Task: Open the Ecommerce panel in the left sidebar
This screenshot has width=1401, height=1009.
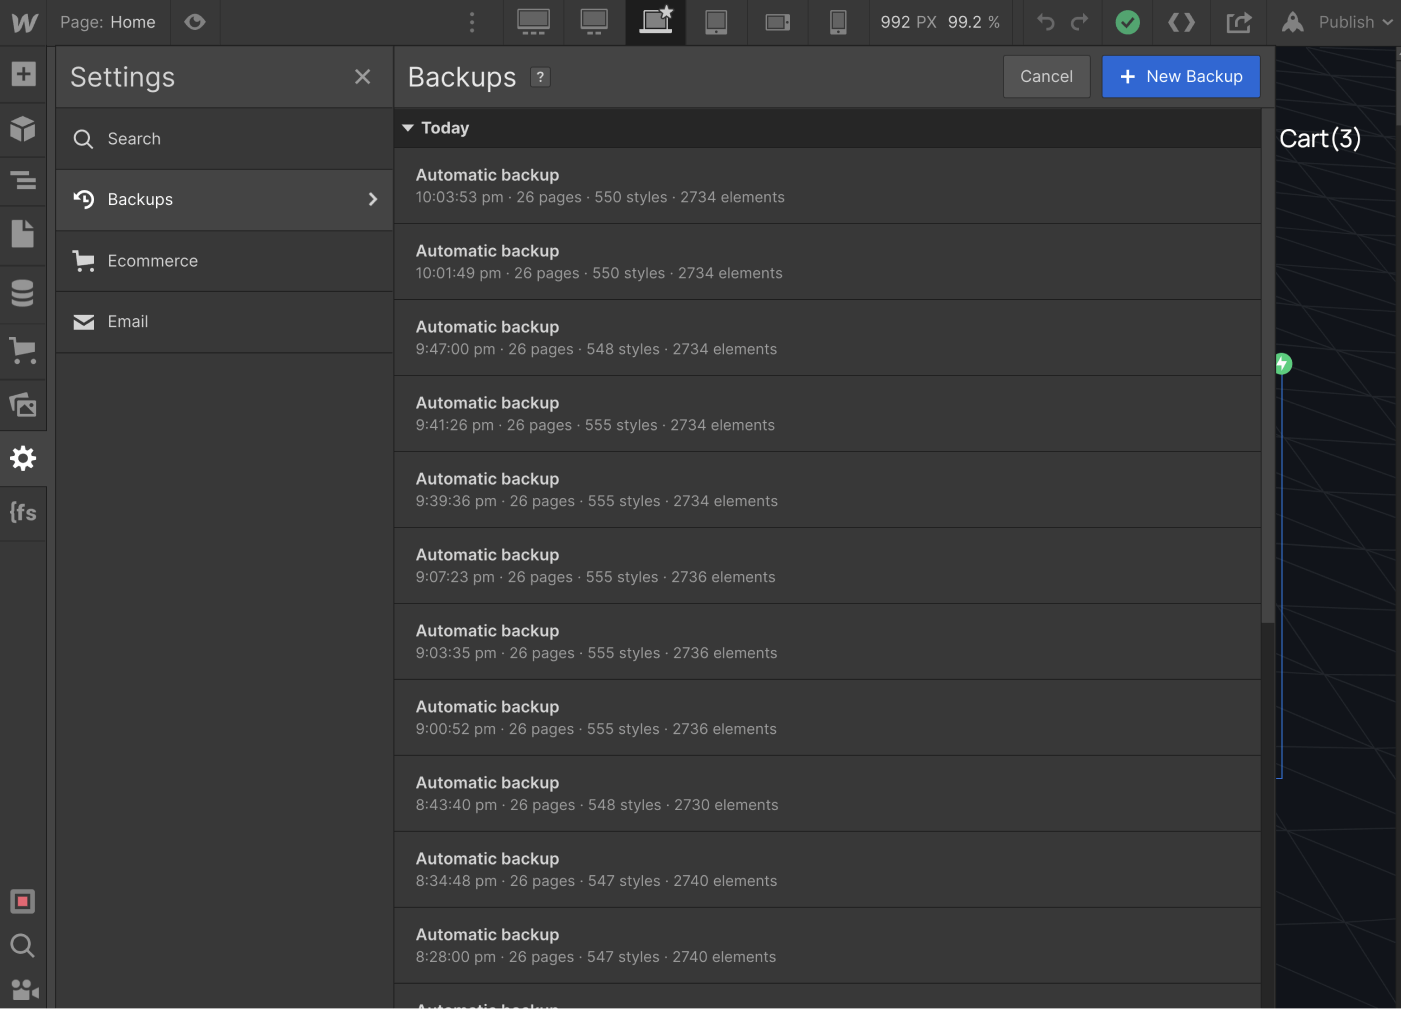Action: click(23, 351)
